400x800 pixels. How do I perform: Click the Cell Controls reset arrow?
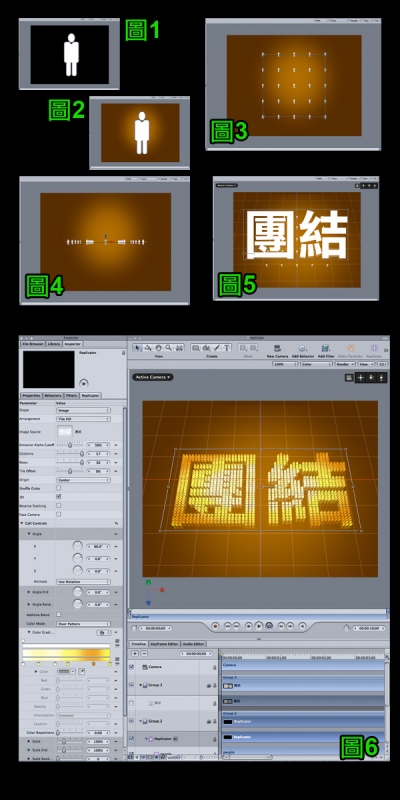pos(116,523)
